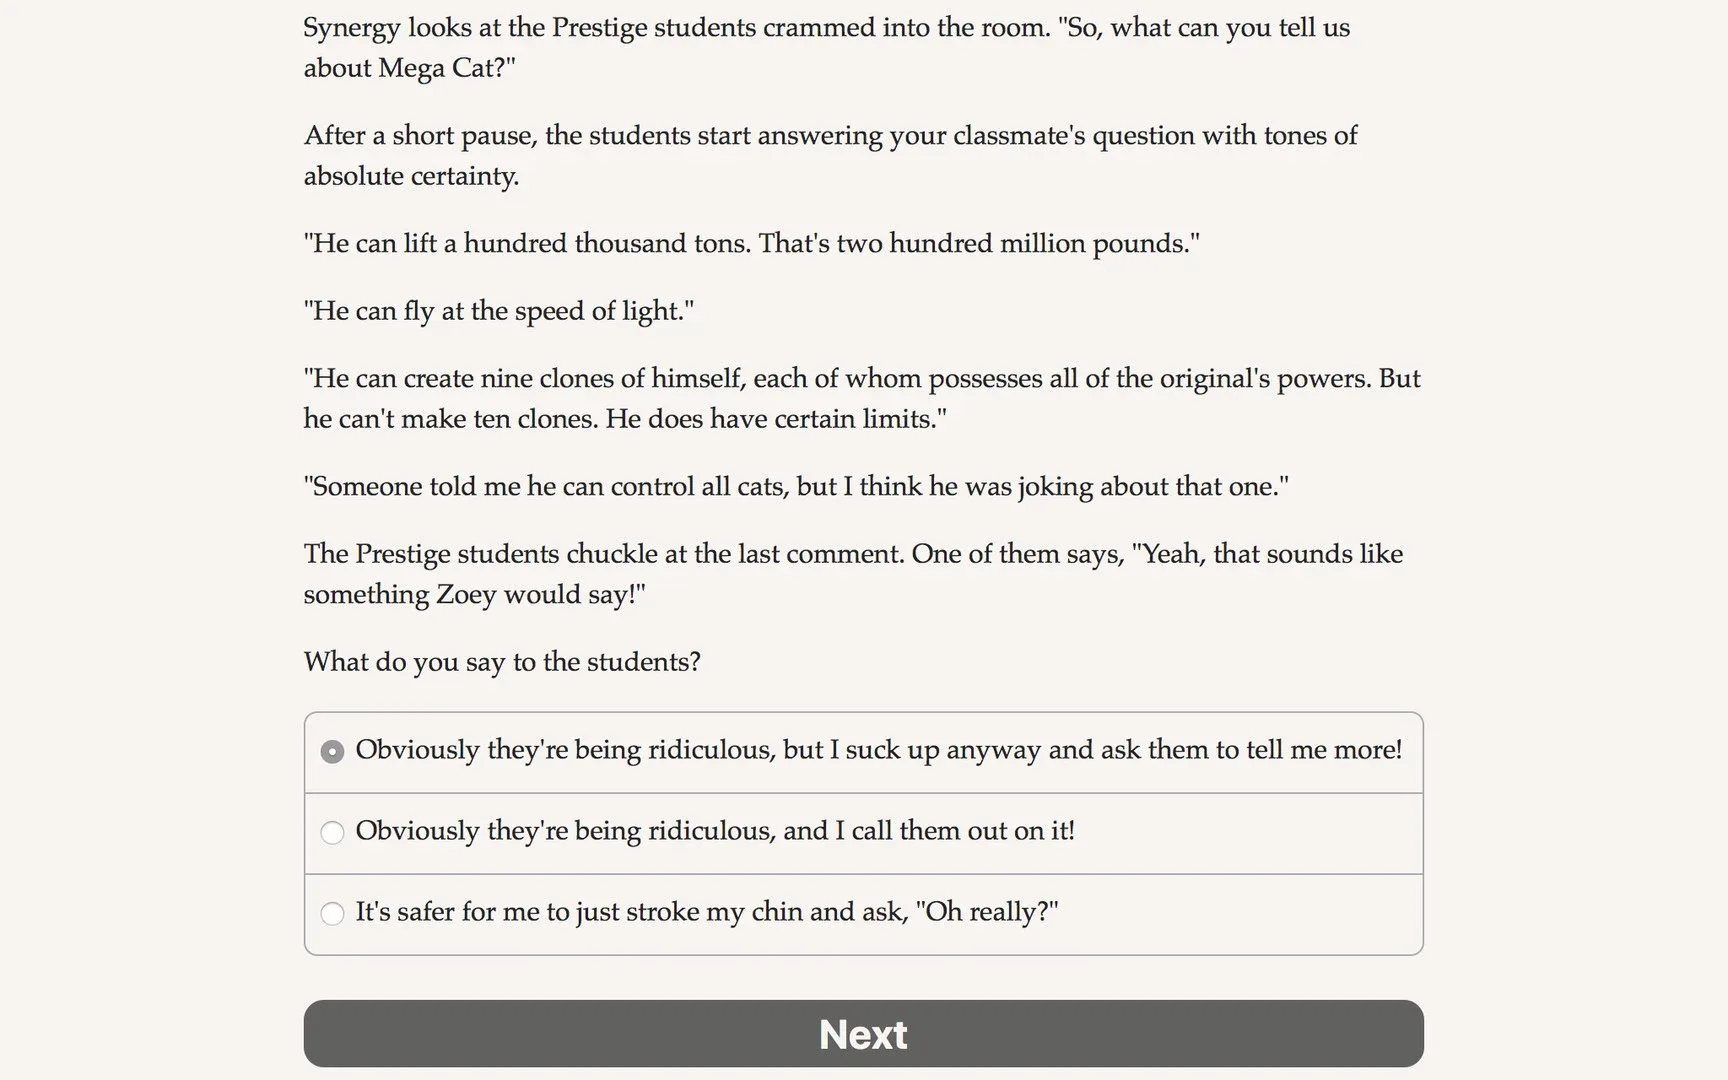Screen dimensions: 1728x1080
Task: Select the "call them out" radio button
Action: pyautogui.click(x=332, y=832)
